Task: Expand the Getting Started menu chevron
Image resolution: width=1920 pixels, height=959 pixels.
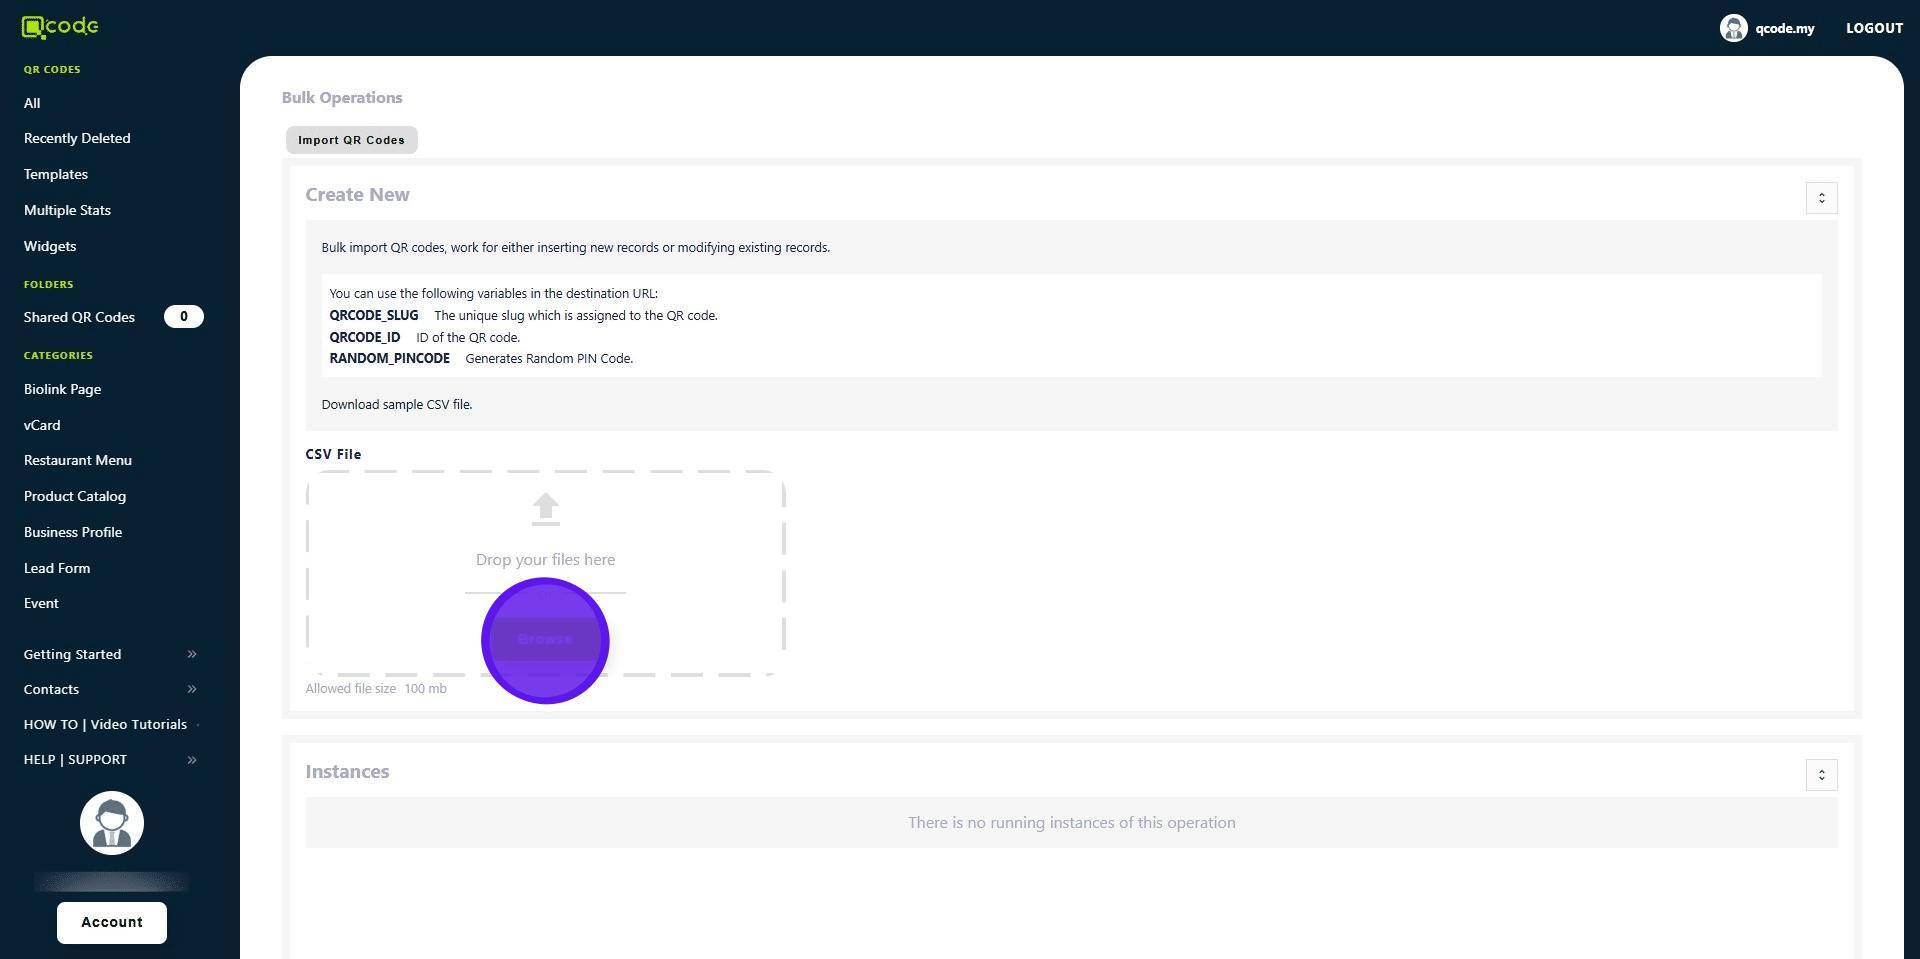Action: pos(192,654)
